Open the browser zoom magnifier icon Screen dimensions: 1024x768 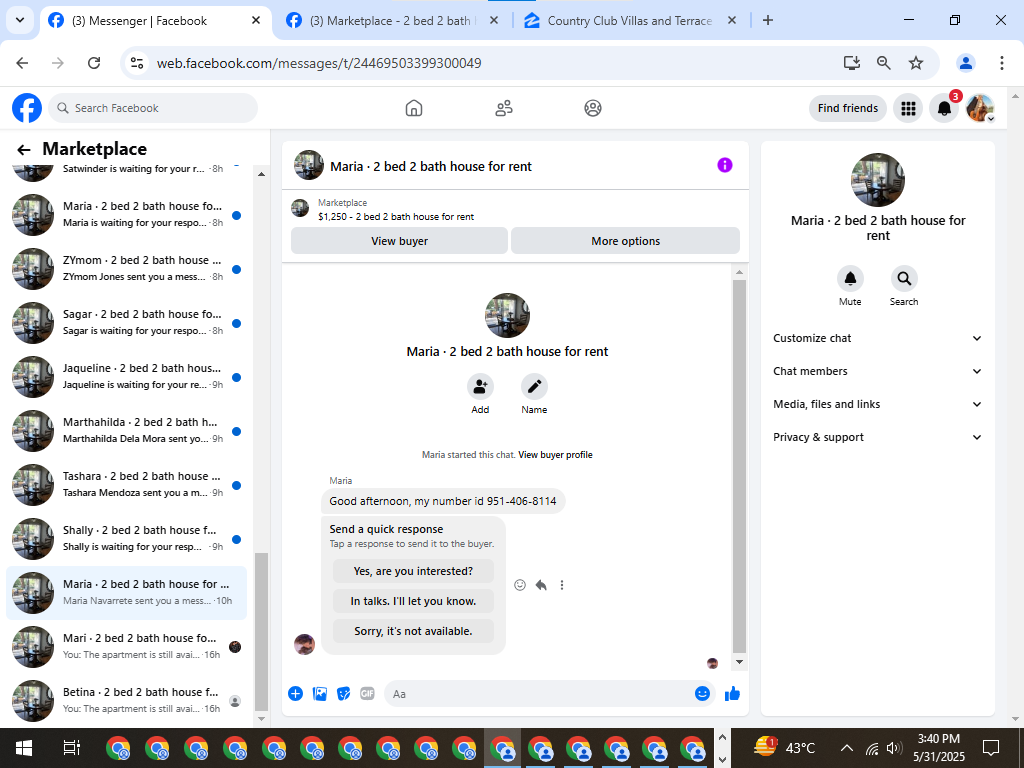(x=884, y=63)
